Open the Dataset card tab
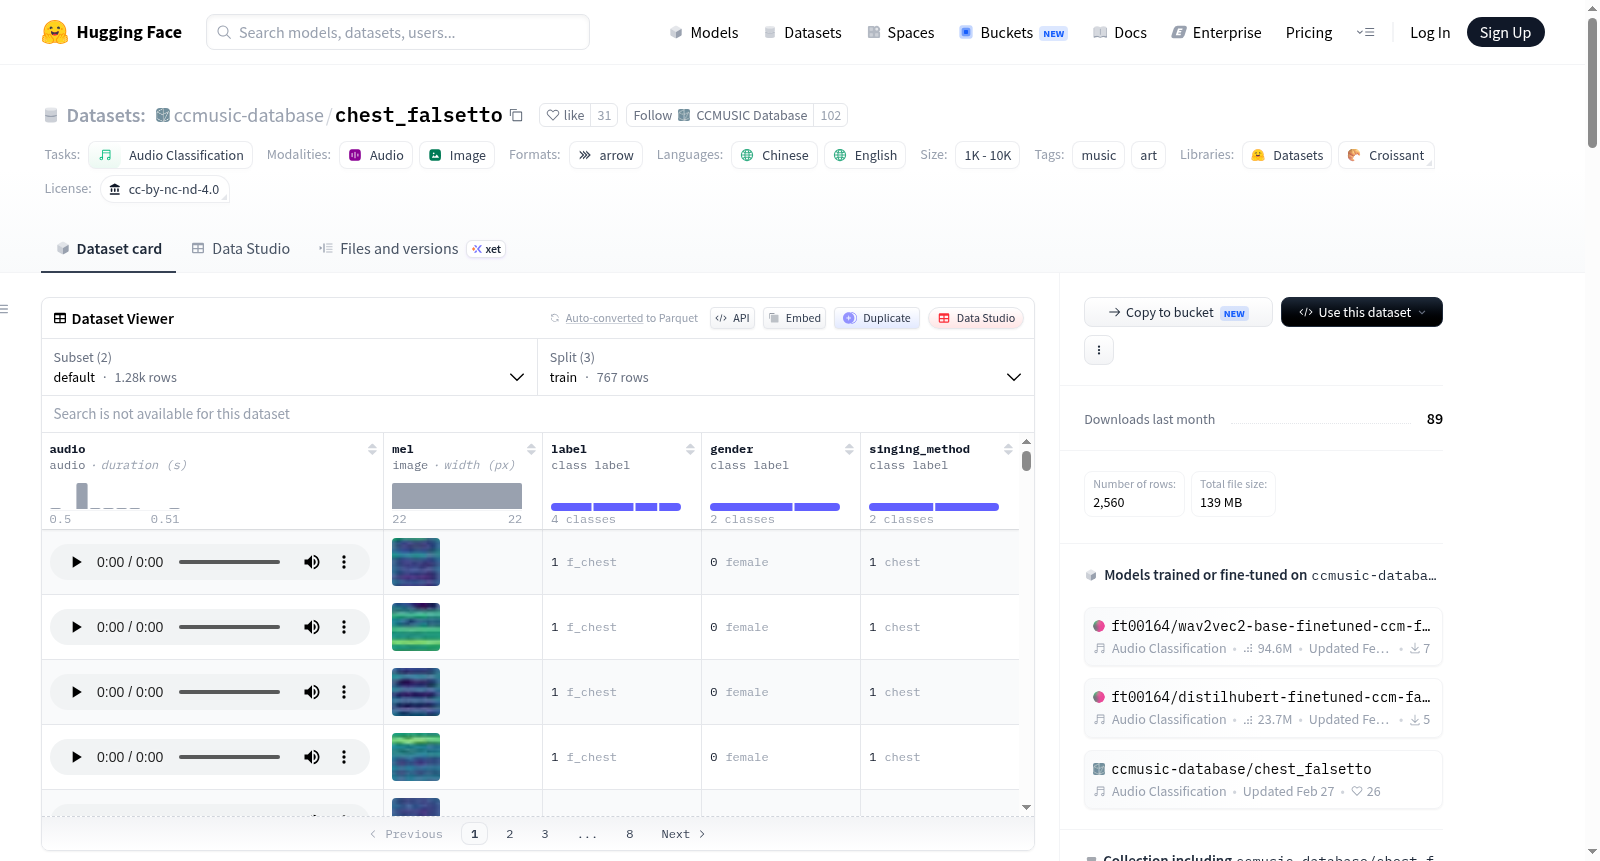1600x861 pixels. [108, 249]
